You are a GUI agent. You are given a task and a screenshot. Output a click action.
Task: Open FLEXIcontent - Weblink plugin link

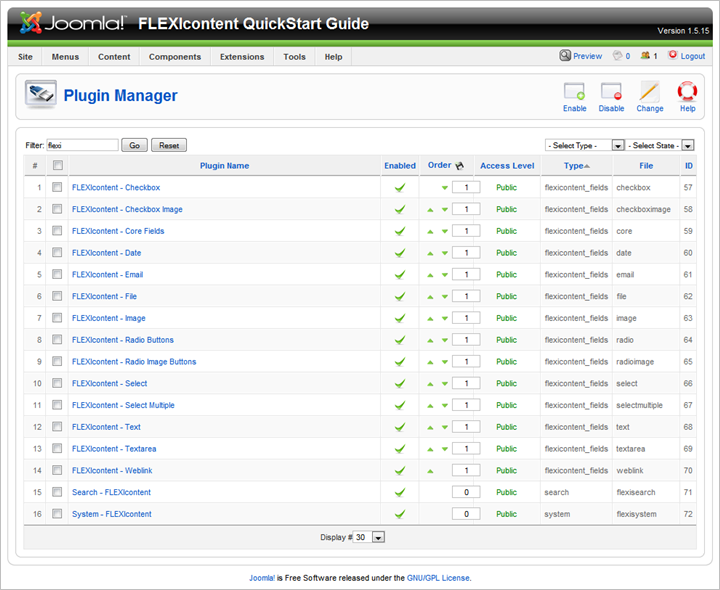click(112, 470)
